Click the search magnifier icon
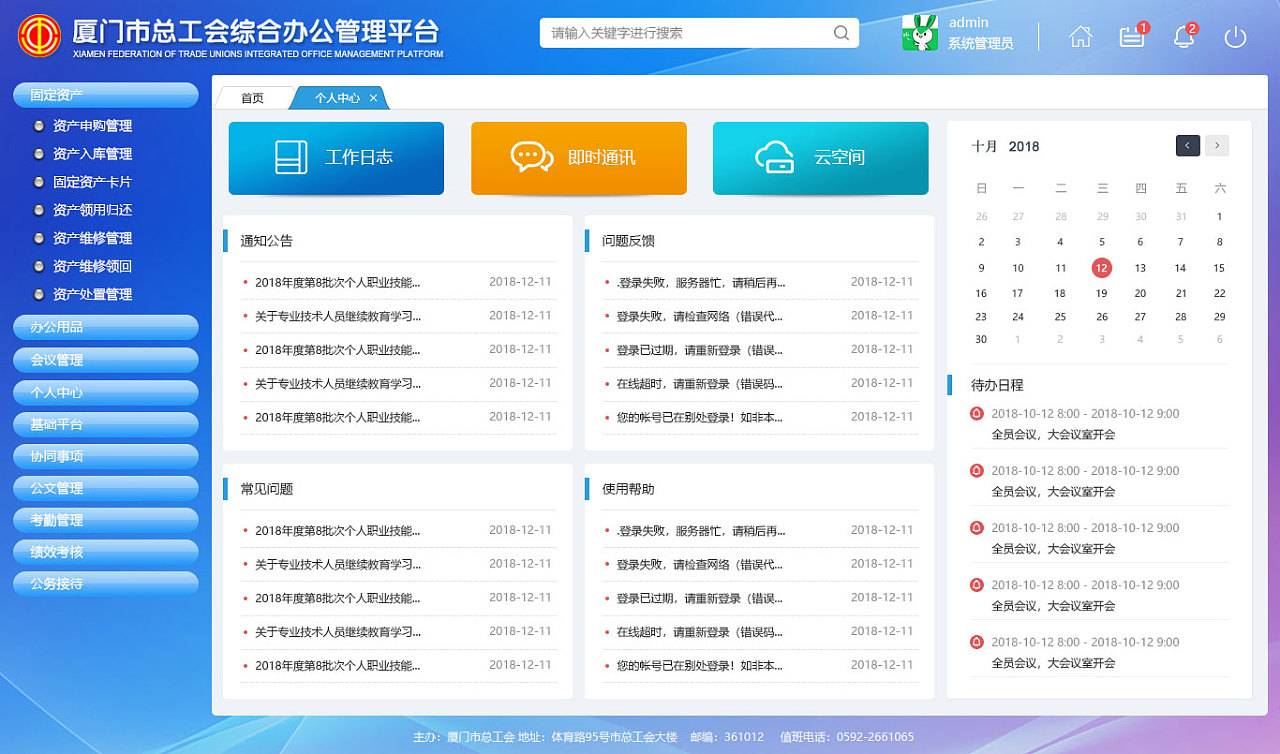This screenshot has width=1280, height=754. (x=841, y=33)
